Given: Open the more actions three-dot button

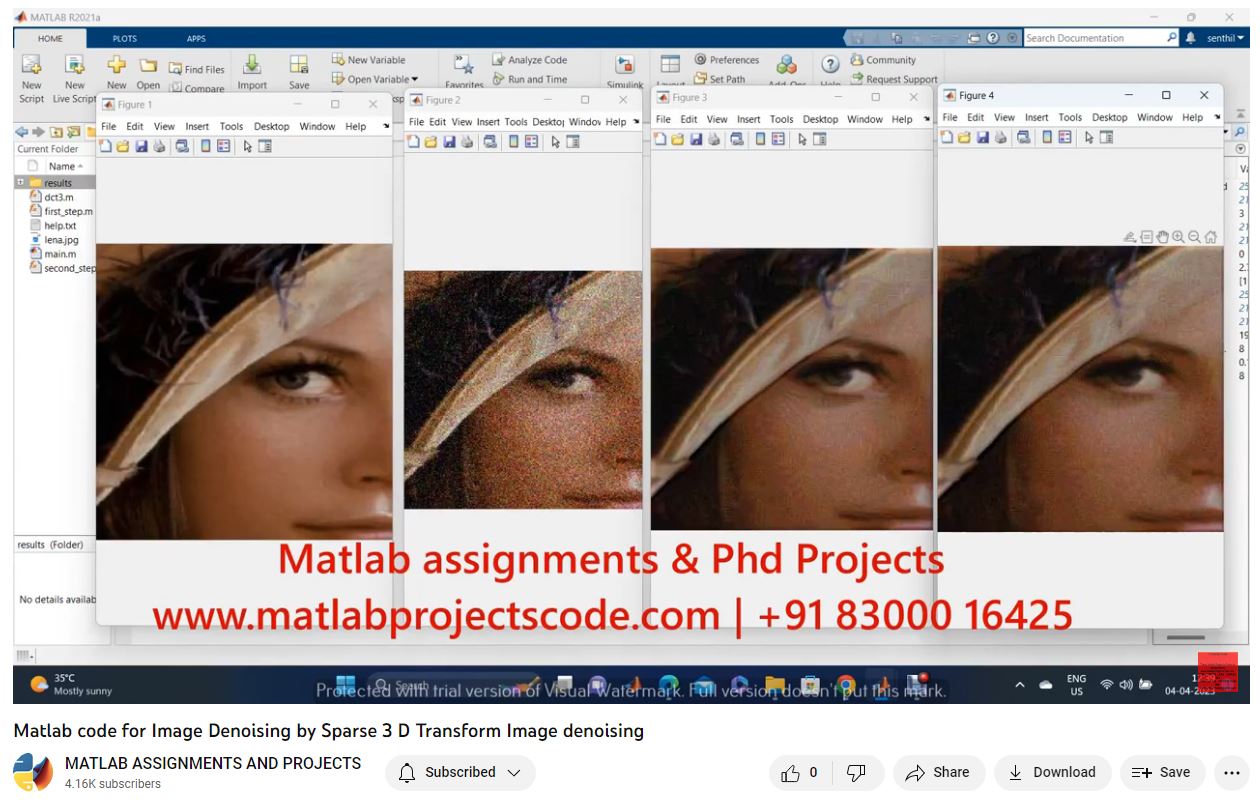Looking at the screenshot, I should coord(1231,772).
